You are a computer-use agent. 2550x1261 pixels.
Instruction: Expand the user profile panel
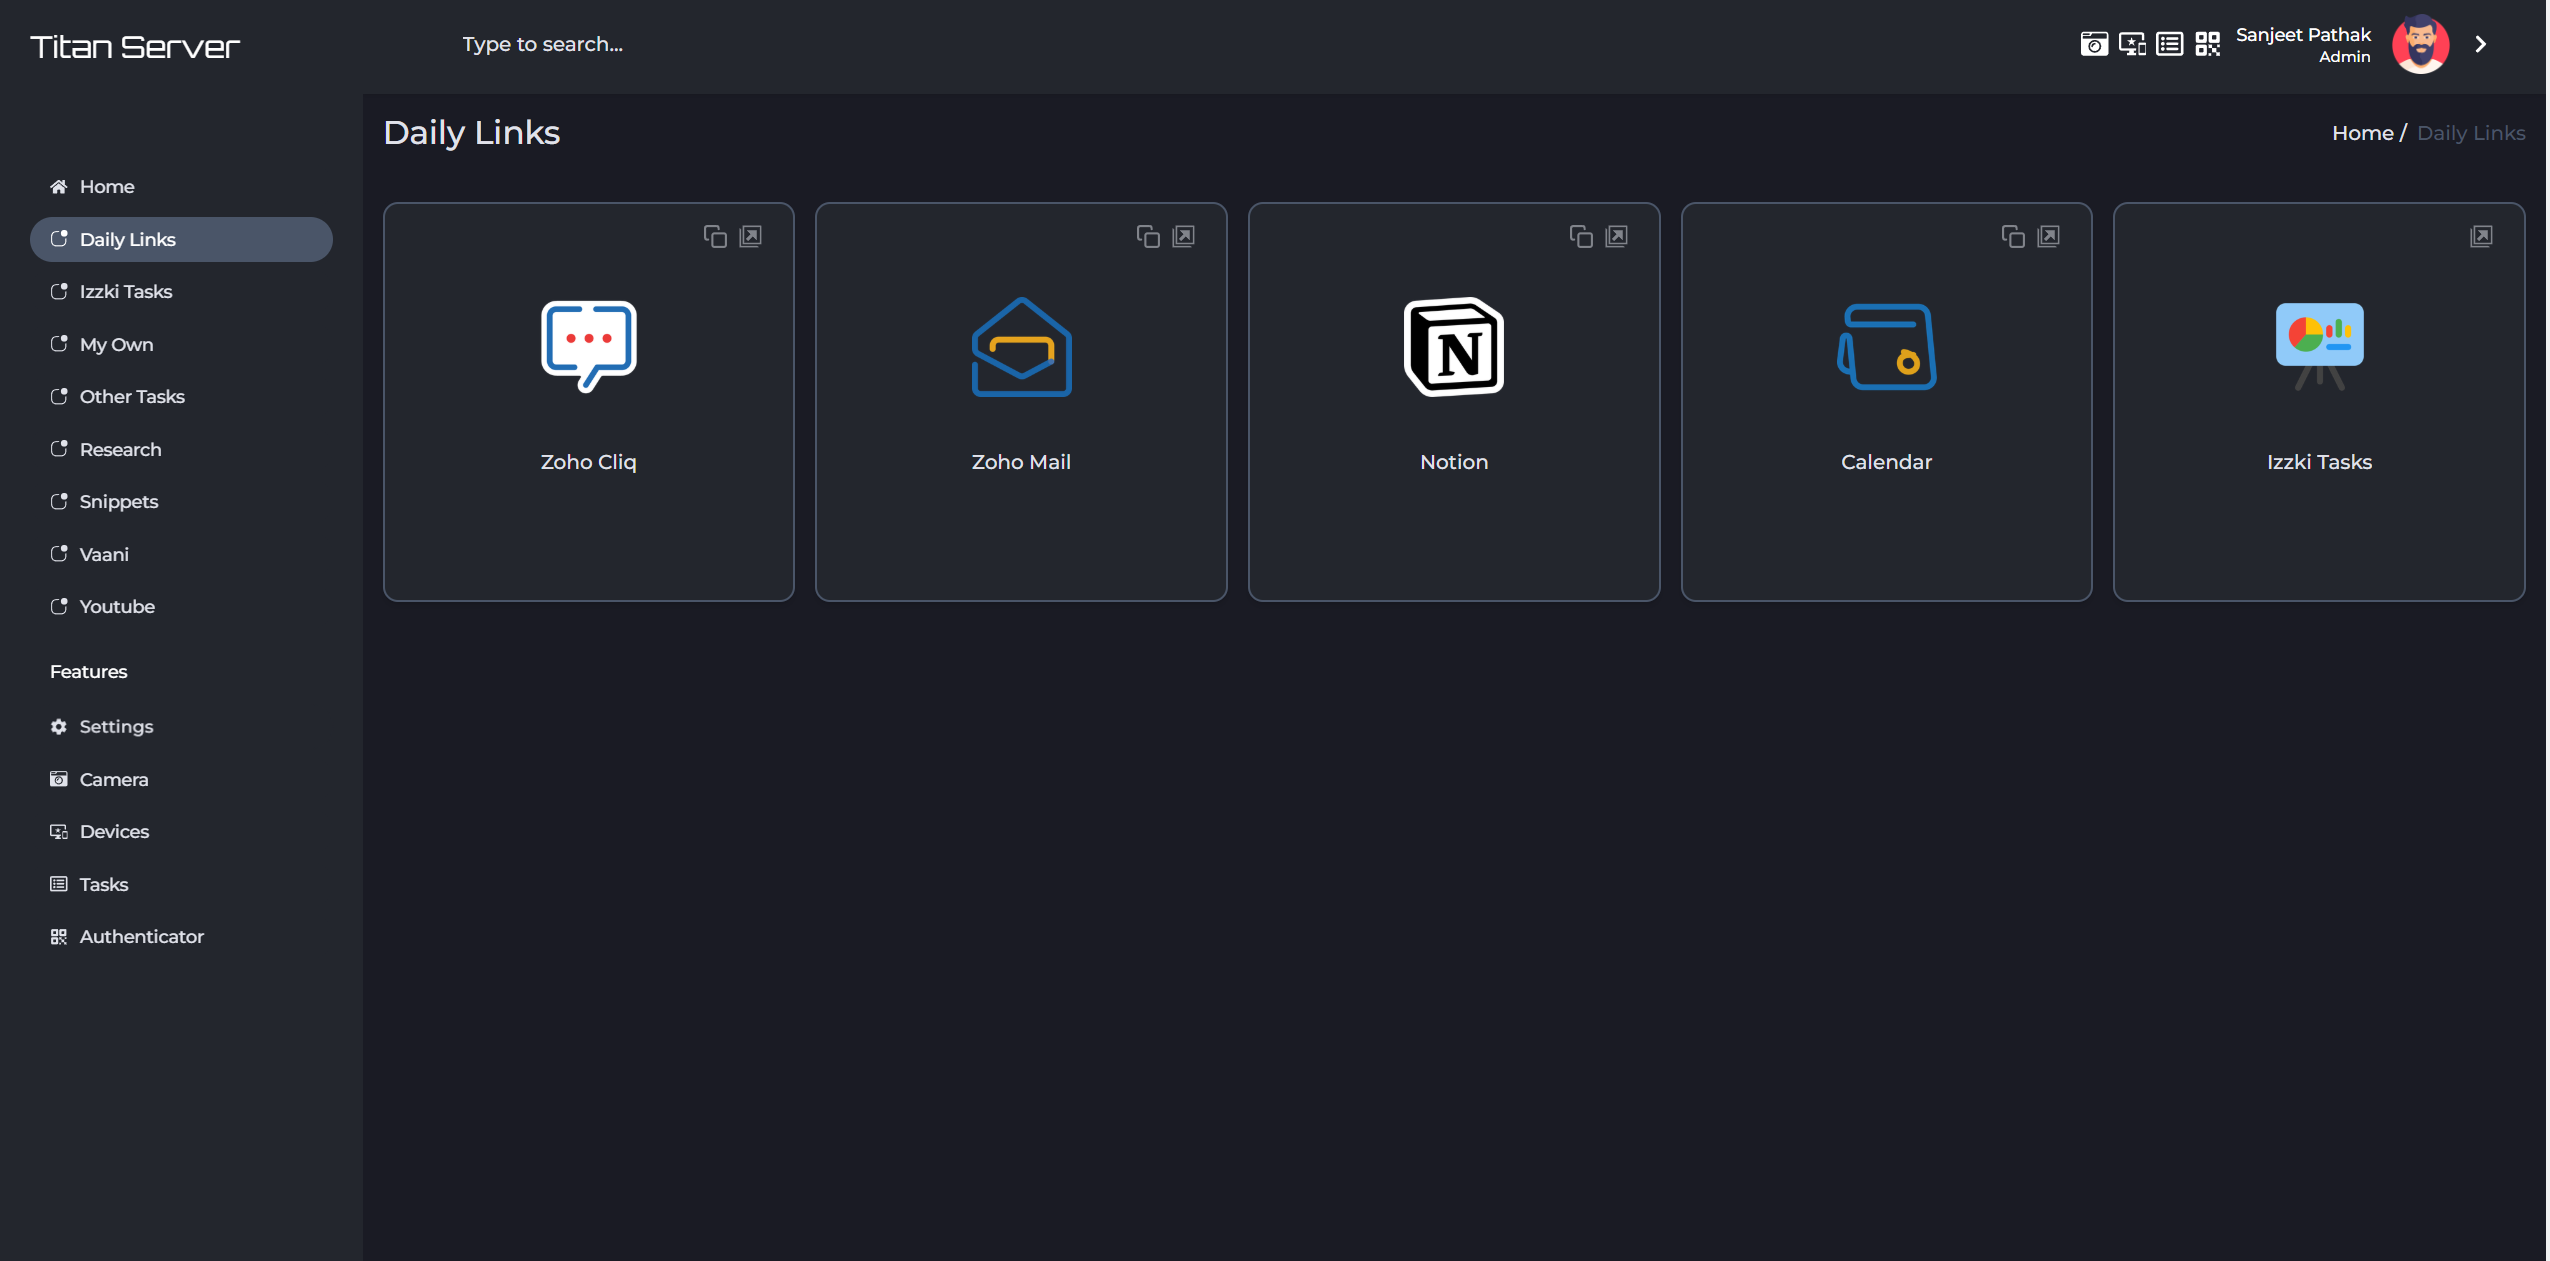(2485, 44)
